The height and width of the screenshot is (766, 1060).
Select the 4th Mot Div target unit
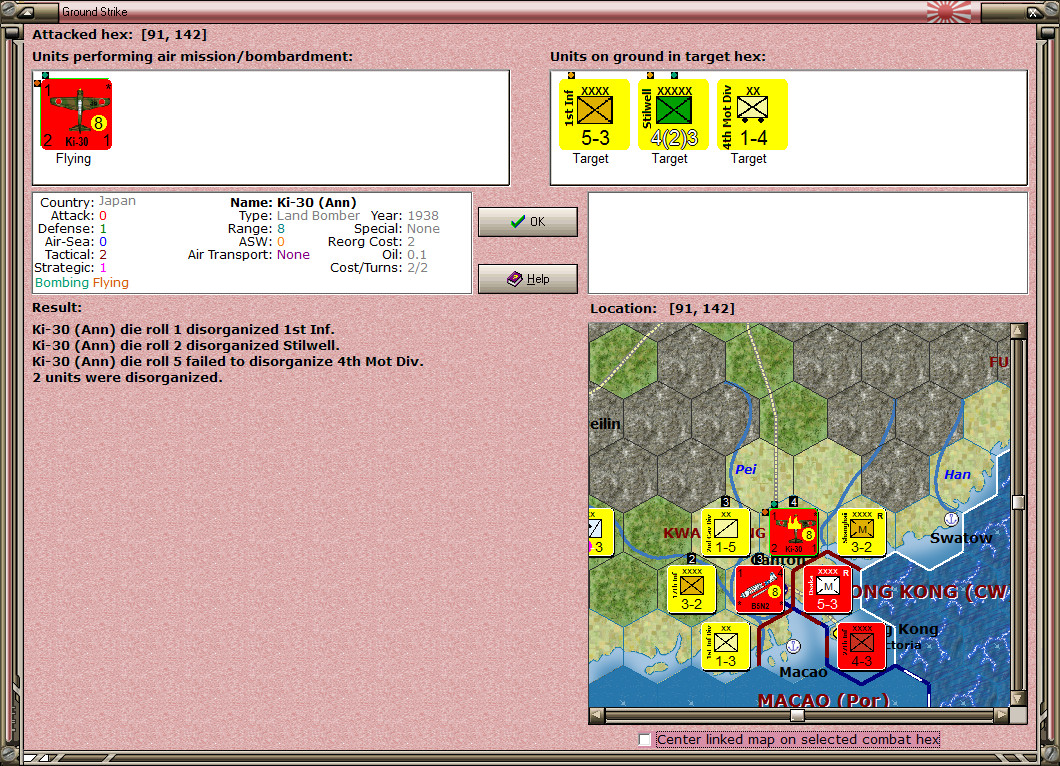click(752, 114)
